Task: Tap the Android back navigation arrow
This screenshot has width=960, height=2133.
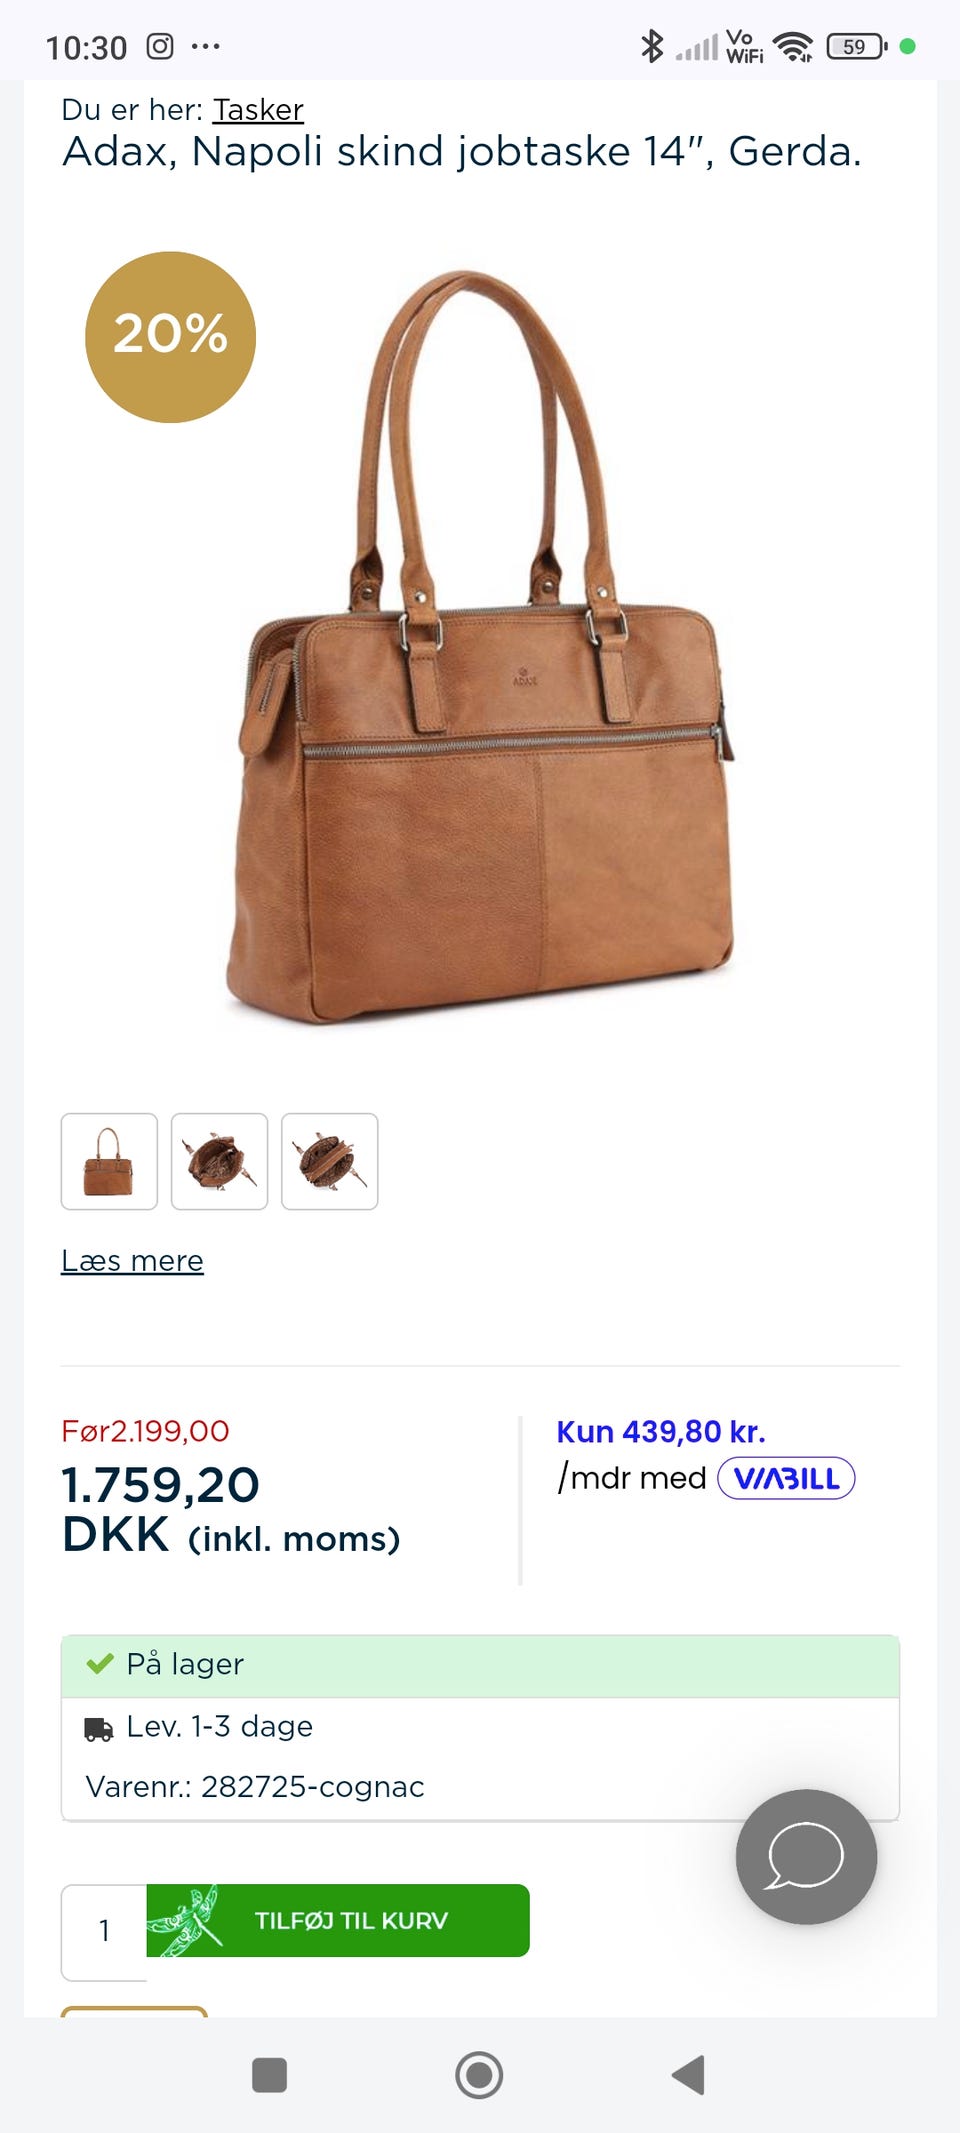Action: coord(688,2075)
